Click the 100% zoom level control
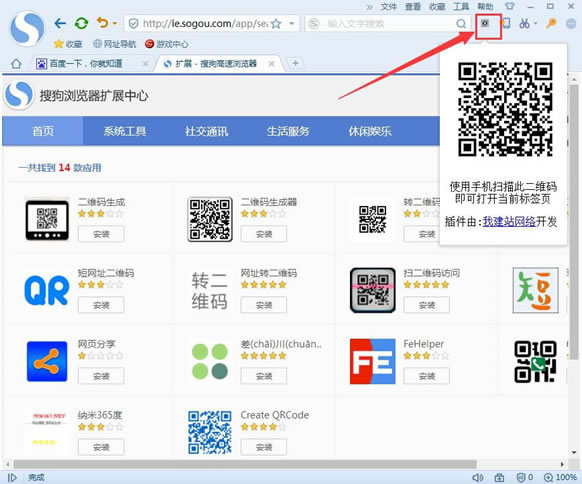Viewport: 582px width, 484px height. coord(560,477)
